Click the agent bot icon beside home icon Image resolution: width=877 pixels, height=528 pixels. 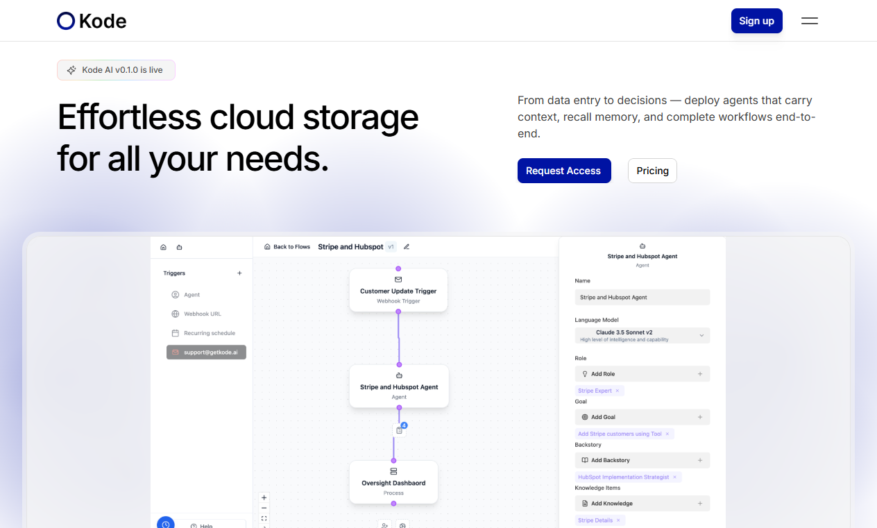(x=179, y=247)
